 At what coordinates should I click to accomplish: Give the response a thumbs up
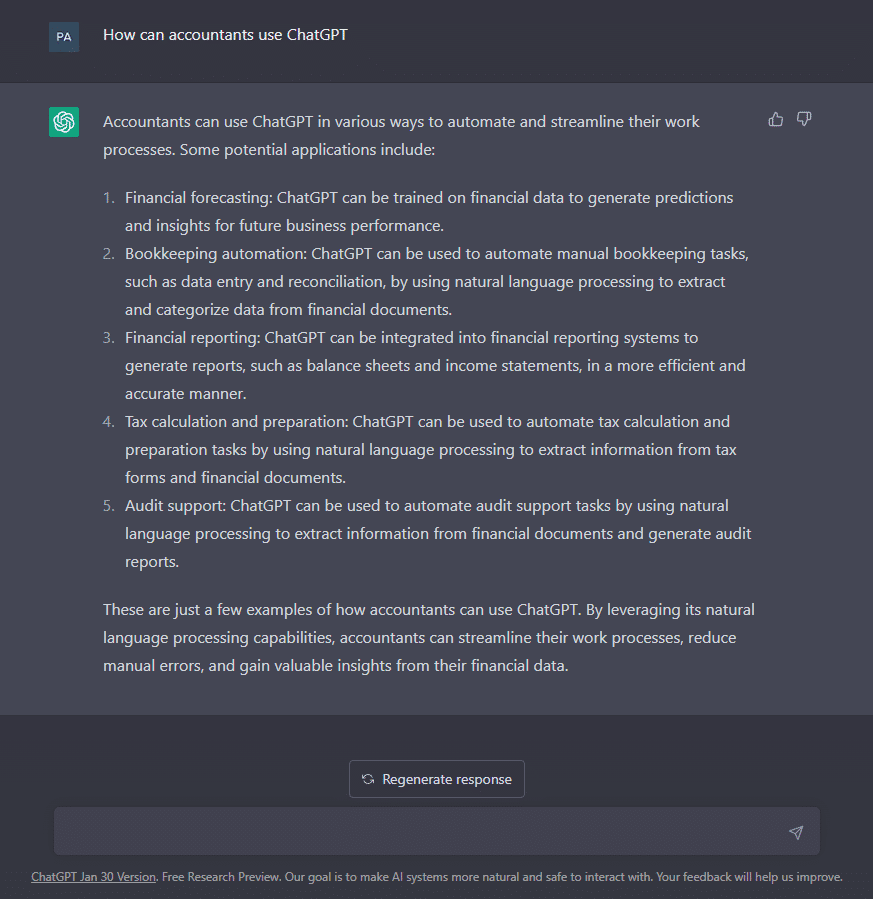[776, 119]
